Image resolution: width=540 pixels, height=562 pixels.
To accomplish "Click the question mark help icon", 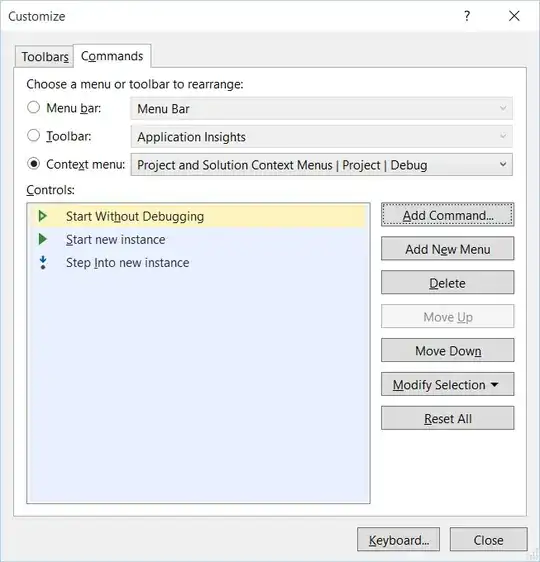I will 467,16.
